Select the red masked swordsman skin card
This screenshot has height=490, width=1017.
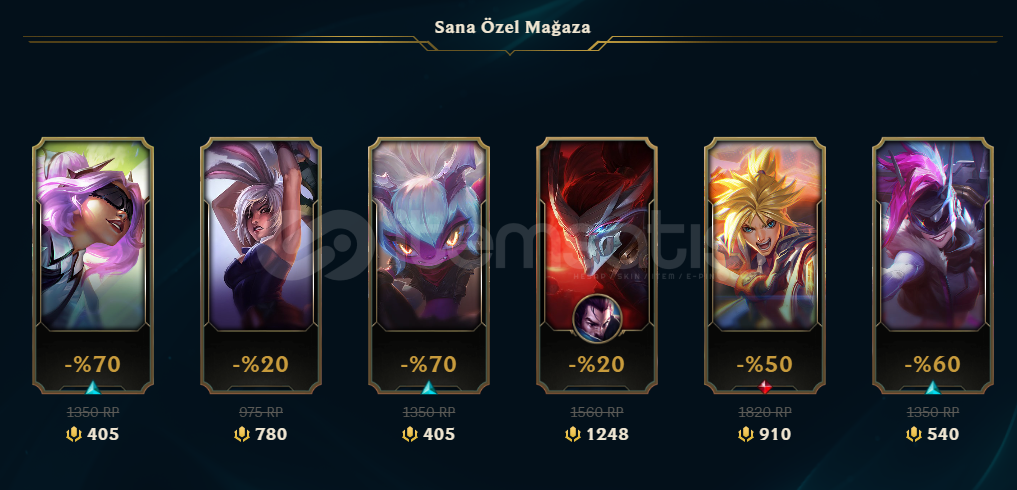[x=597, y=265]
